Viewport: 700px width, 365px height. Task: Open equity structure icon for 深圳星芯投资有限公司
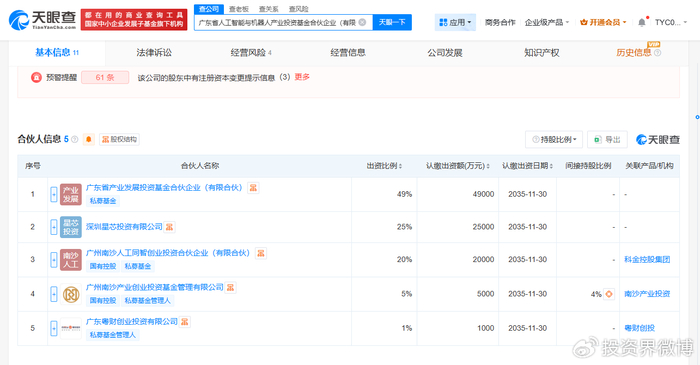click(169, 227)
